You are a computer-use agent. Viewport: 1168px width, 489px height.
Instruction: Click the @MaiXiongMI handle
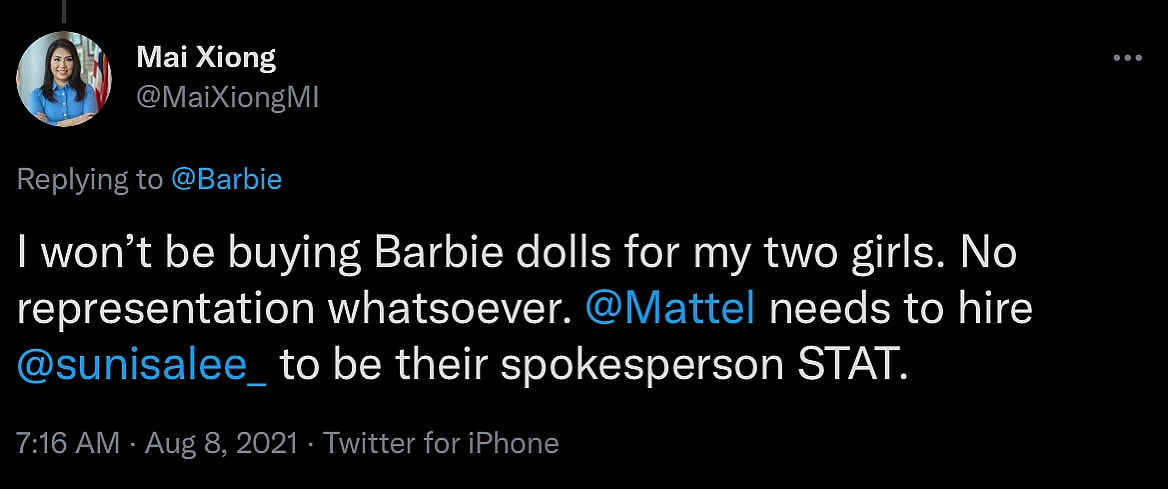point(227,97)
